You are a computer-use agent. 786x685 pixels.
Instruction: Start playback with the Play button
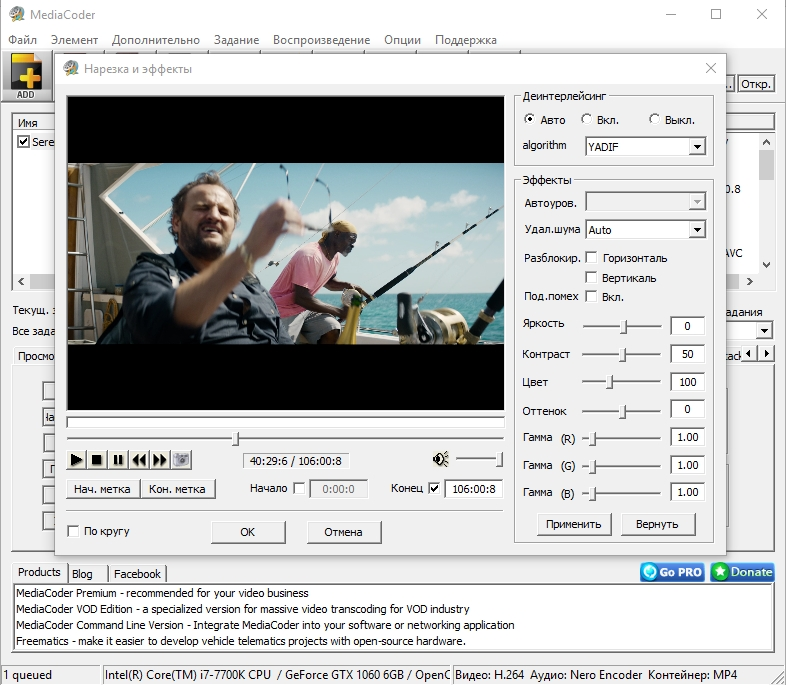[76, 460]
